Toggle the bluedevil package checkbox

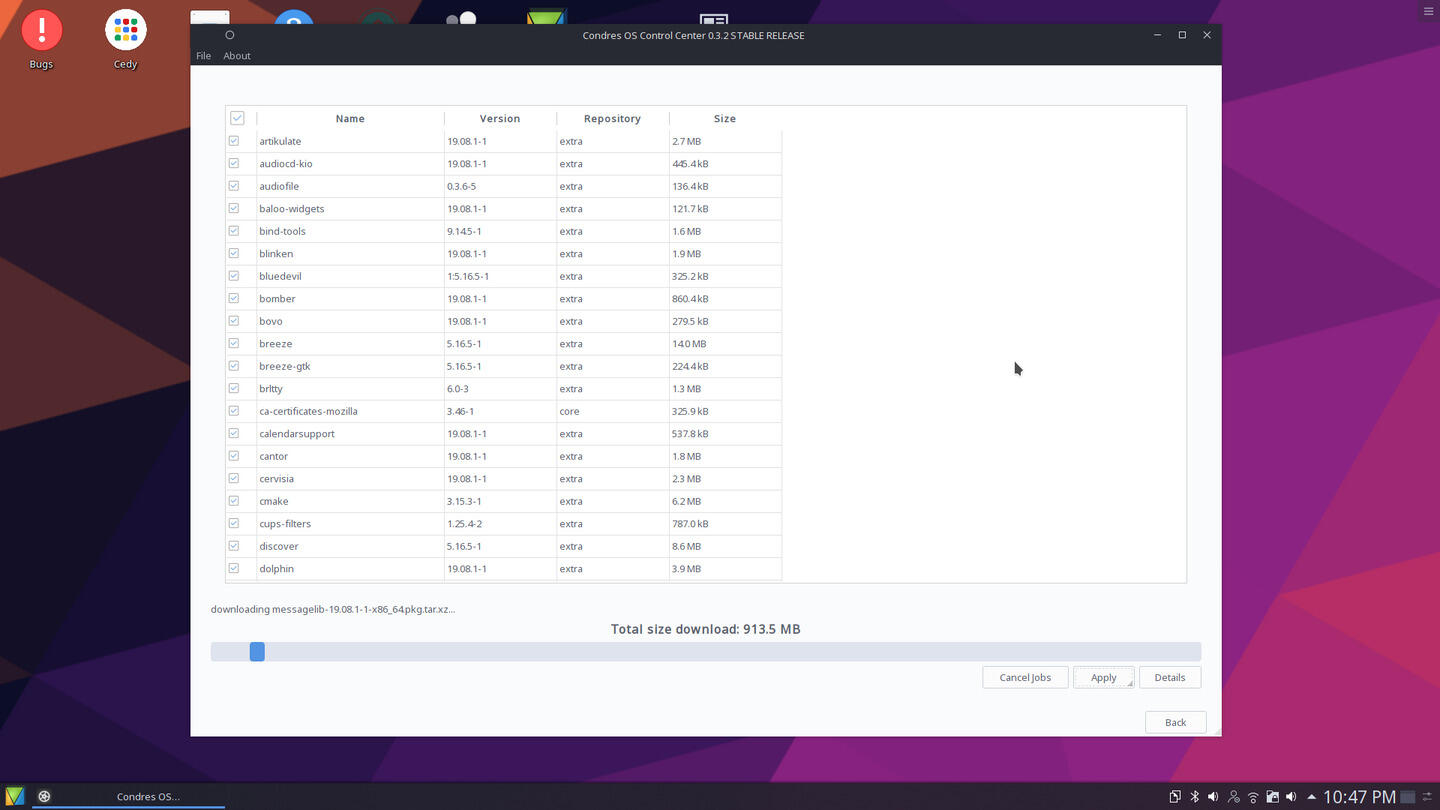(x=234, y=276)
